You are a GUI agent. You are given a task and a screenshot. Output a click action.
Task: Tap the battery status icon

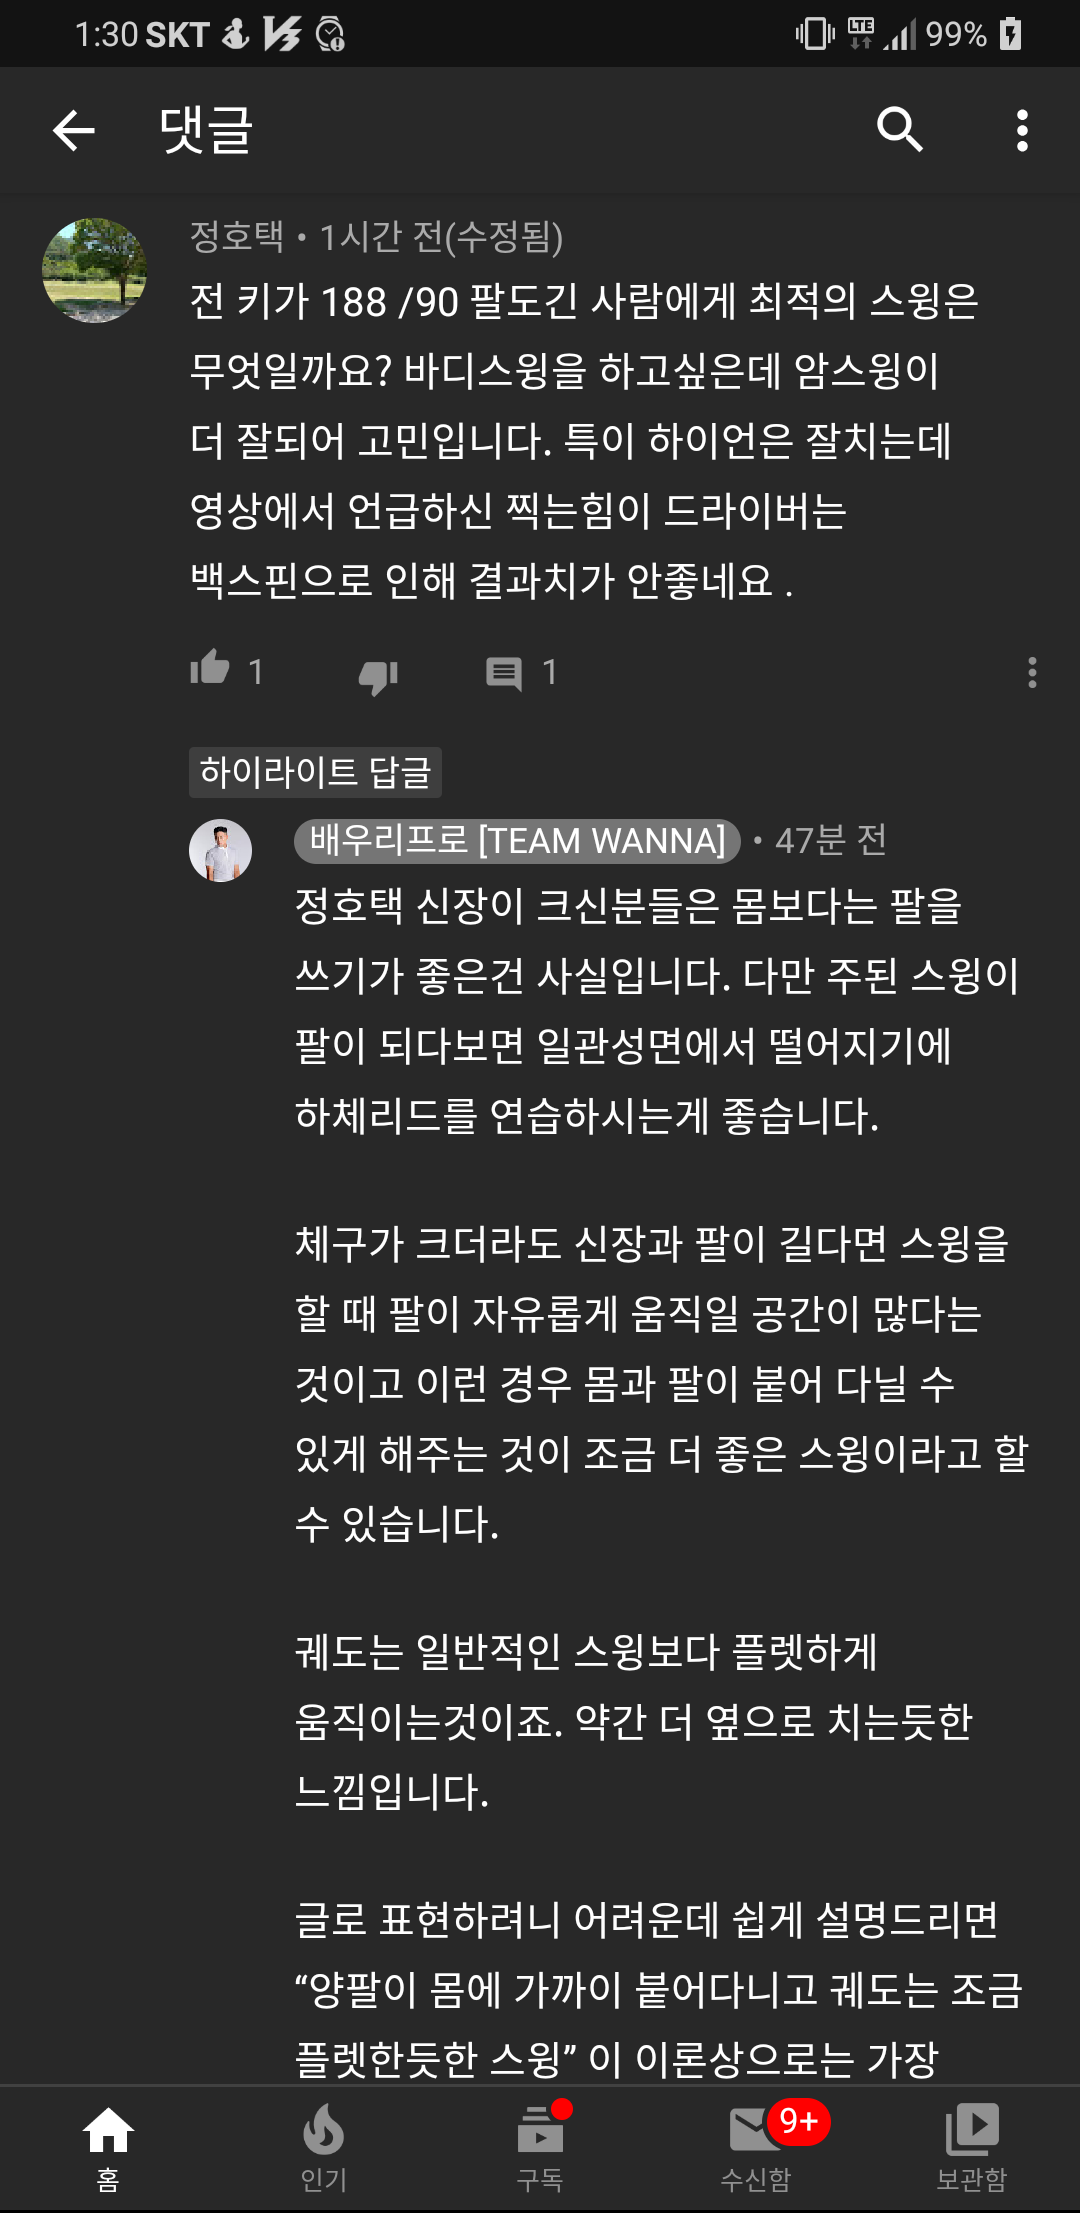coord(1010,34)
